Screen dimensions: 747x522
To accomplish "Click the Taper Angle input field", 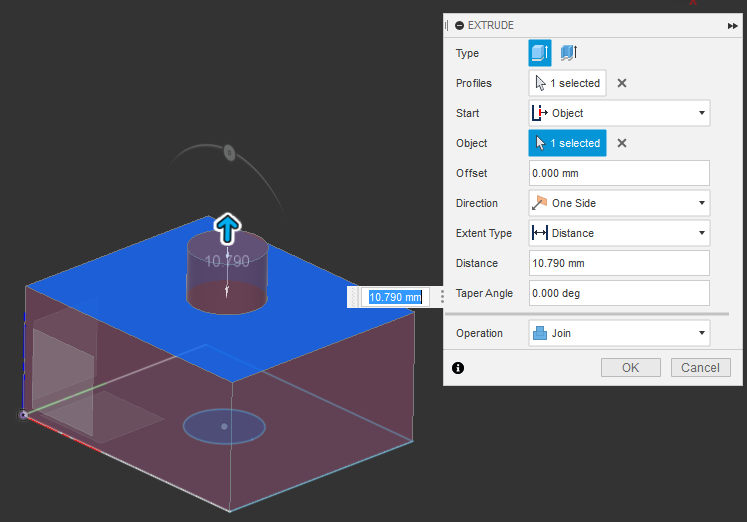I will 619,293.
